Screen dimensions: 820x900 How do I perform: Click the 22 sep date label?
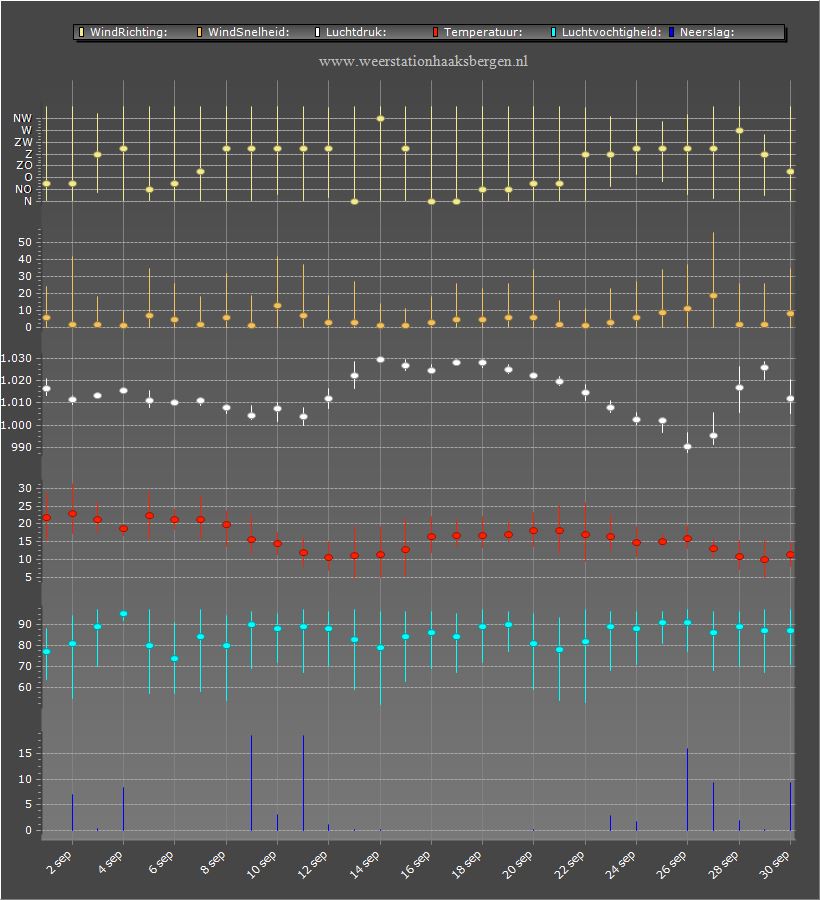569,864
